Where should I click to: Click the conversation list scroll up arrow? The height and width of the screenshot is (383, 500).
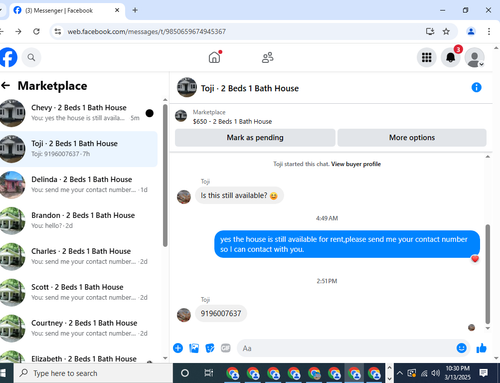165,100
